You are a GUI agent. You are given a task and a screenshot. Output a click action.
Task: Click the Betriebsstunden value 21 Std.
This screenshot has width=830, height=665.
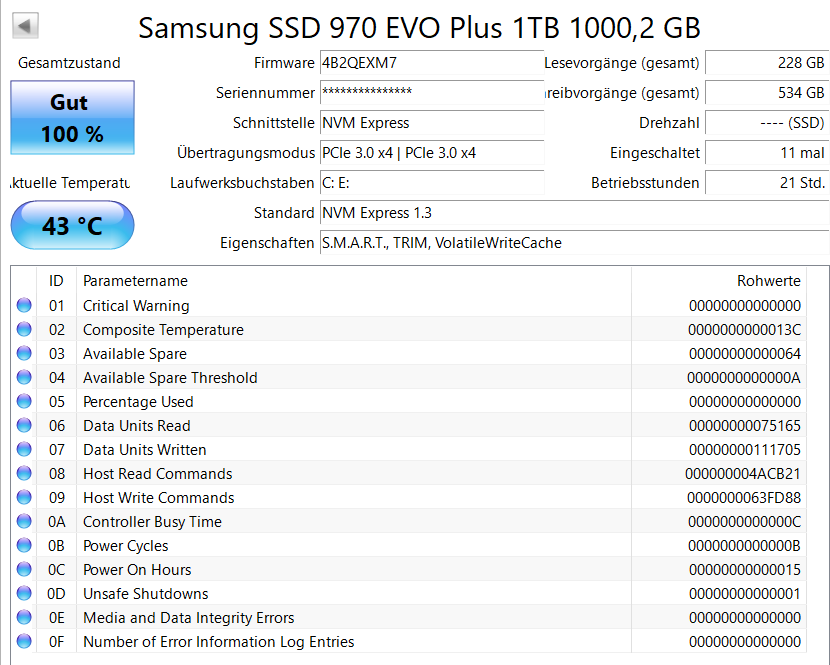click(x=767, y=183)
